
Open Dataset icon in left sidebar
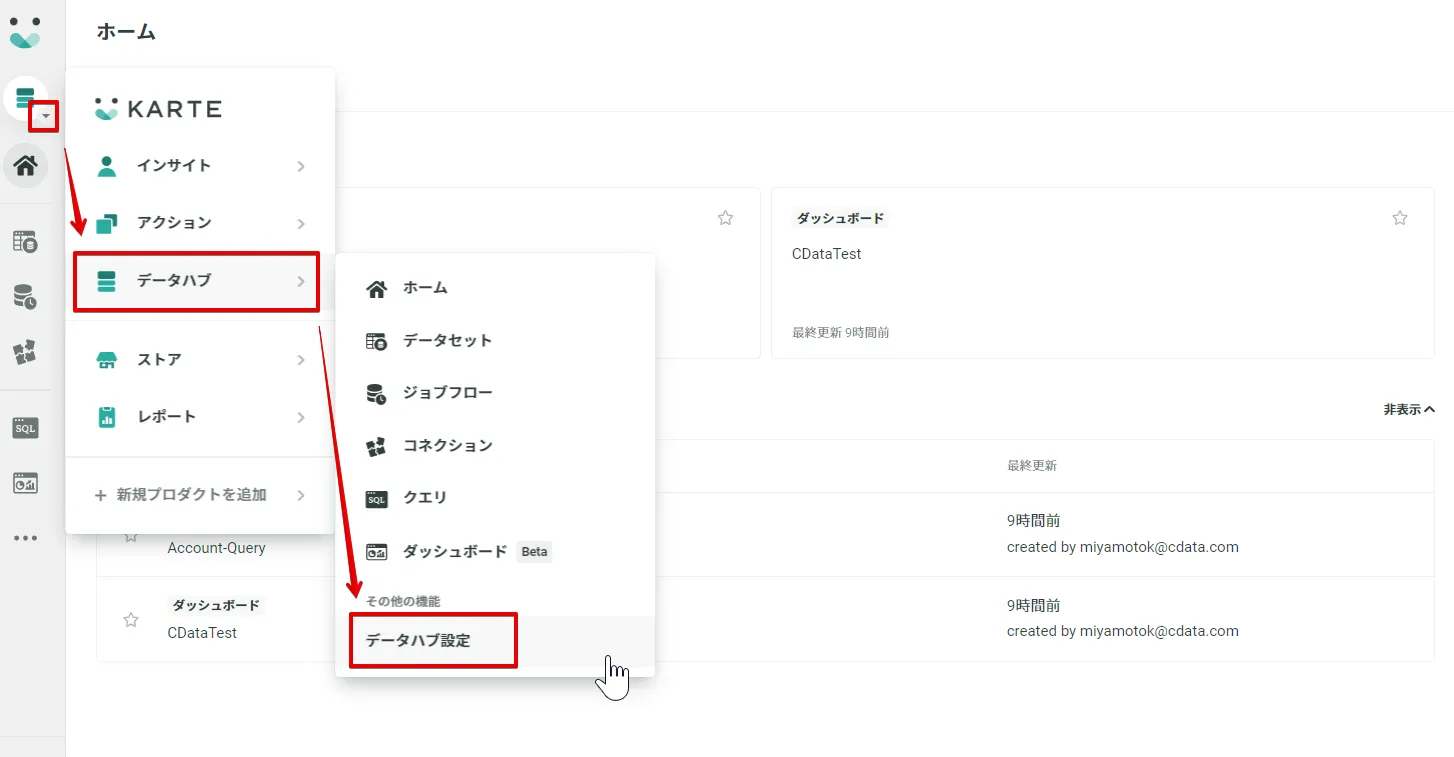point(25,241)
